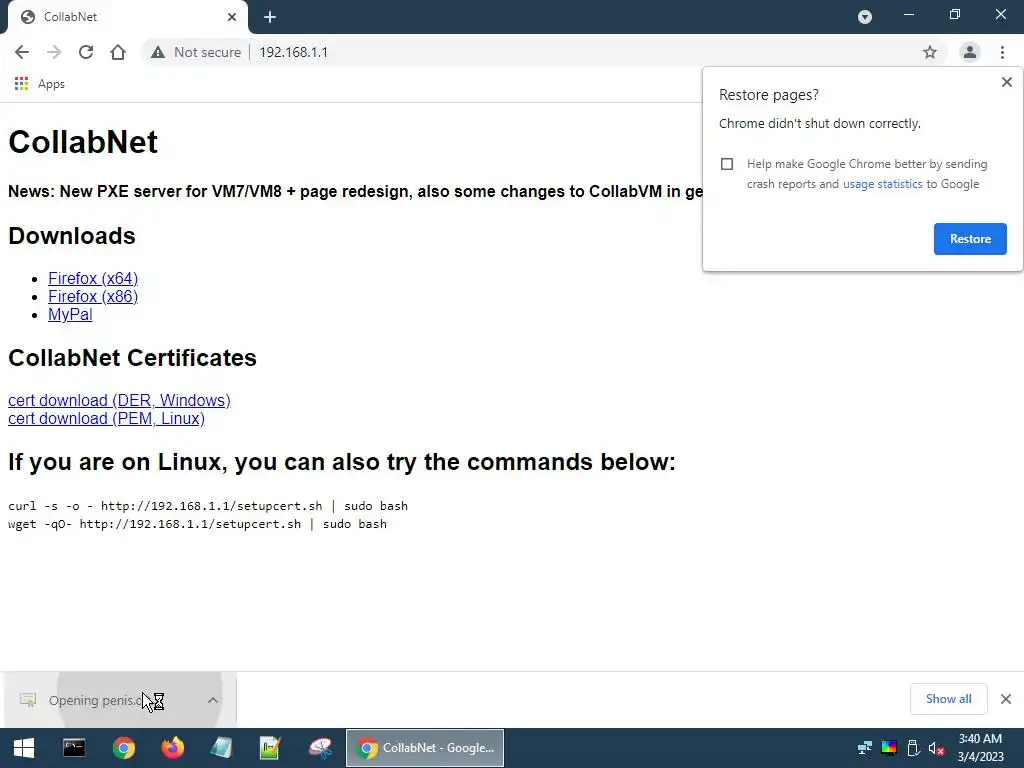Expand the download item options chevron
Image resolution: width=1024 pixels, height=768 pixels.
pyautogui.click(x=212, y=700)
